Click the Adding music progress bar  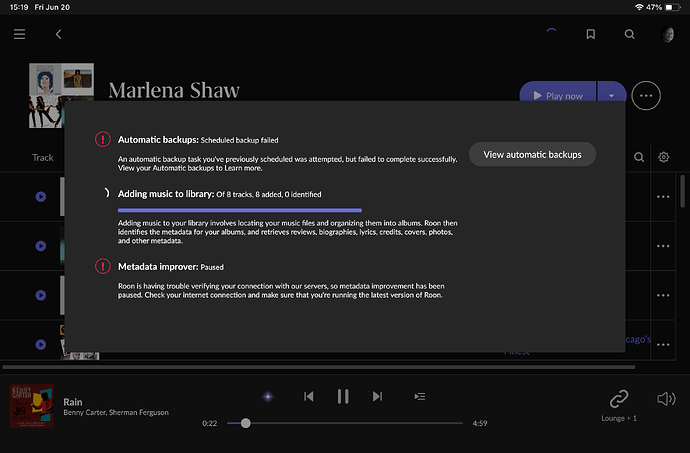click(240, 210)
